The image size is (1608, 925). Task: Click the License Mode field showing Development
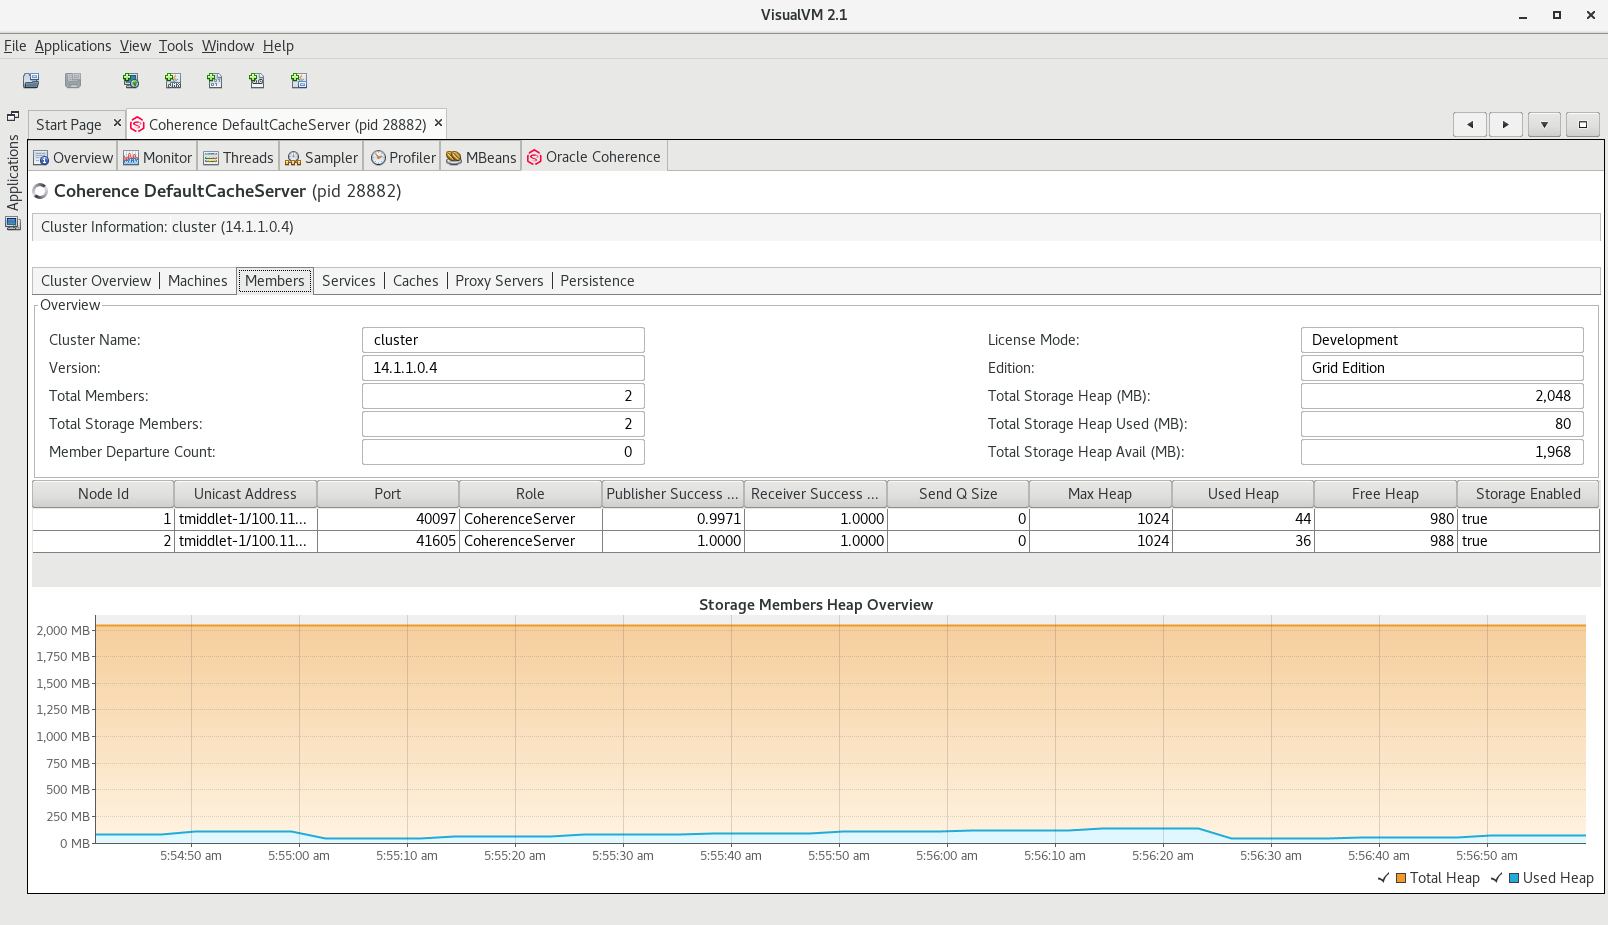[x=1442, y=340]
